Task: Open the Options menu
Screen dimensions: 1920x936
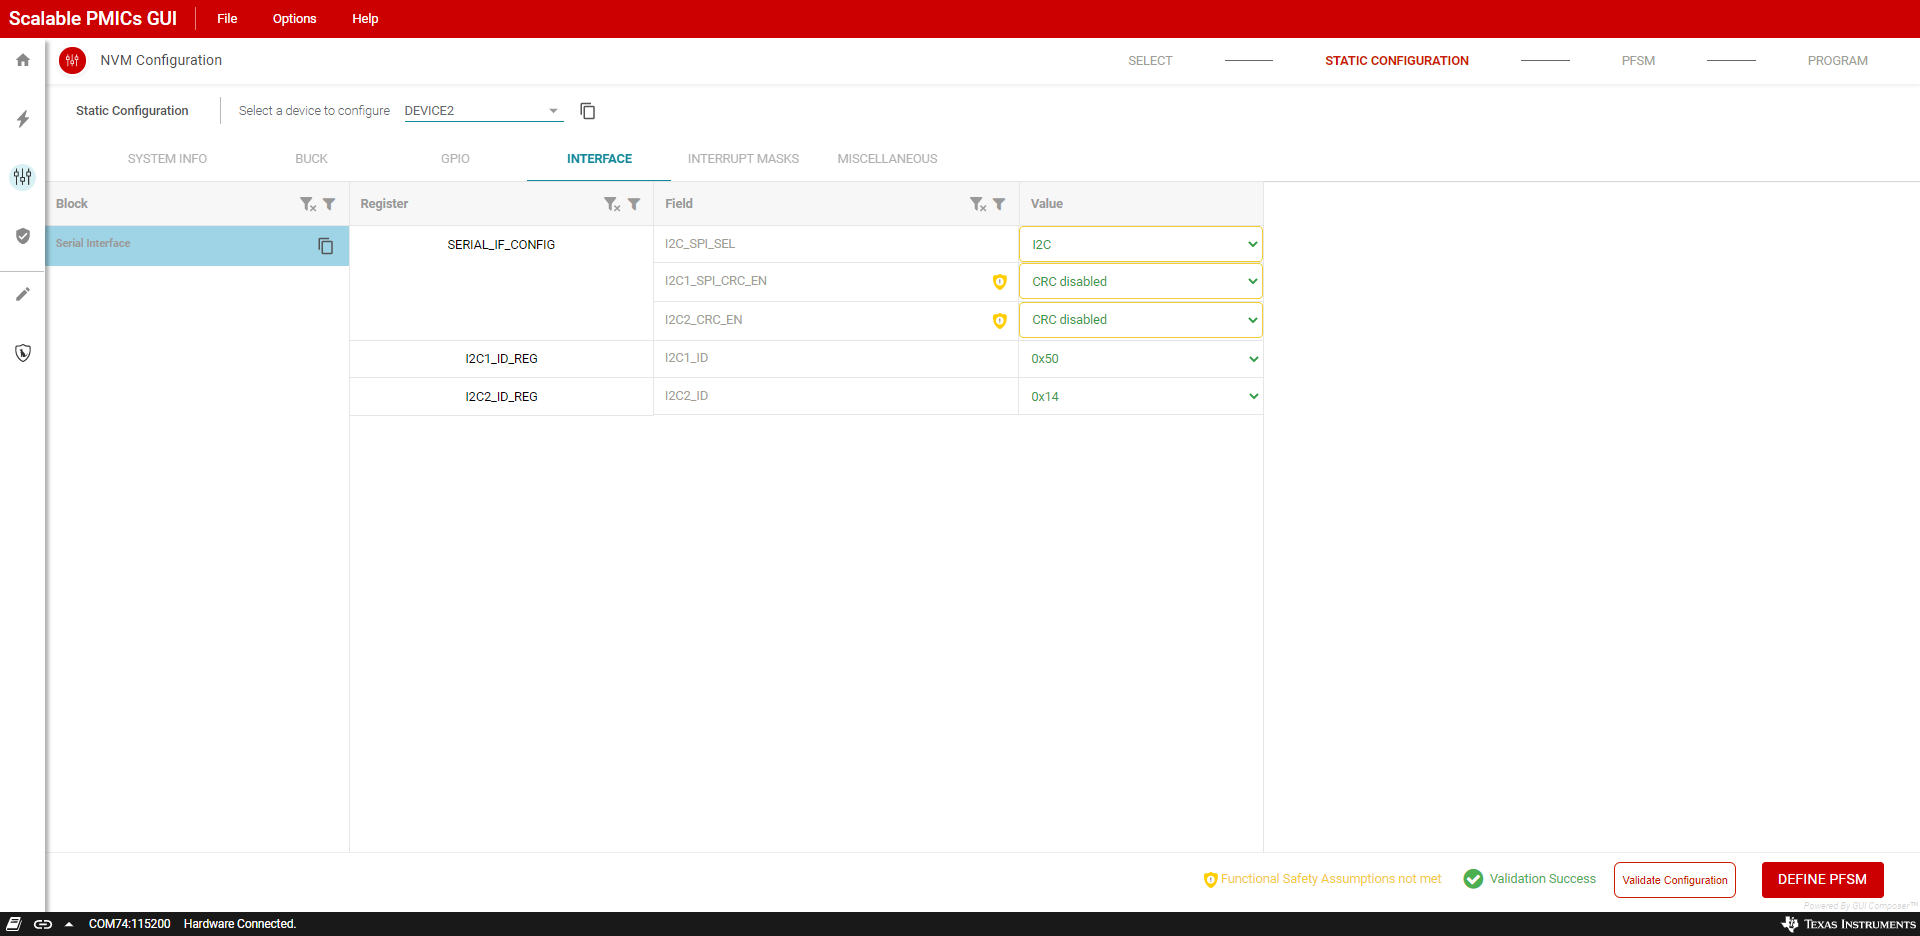Action: [294, 19]
